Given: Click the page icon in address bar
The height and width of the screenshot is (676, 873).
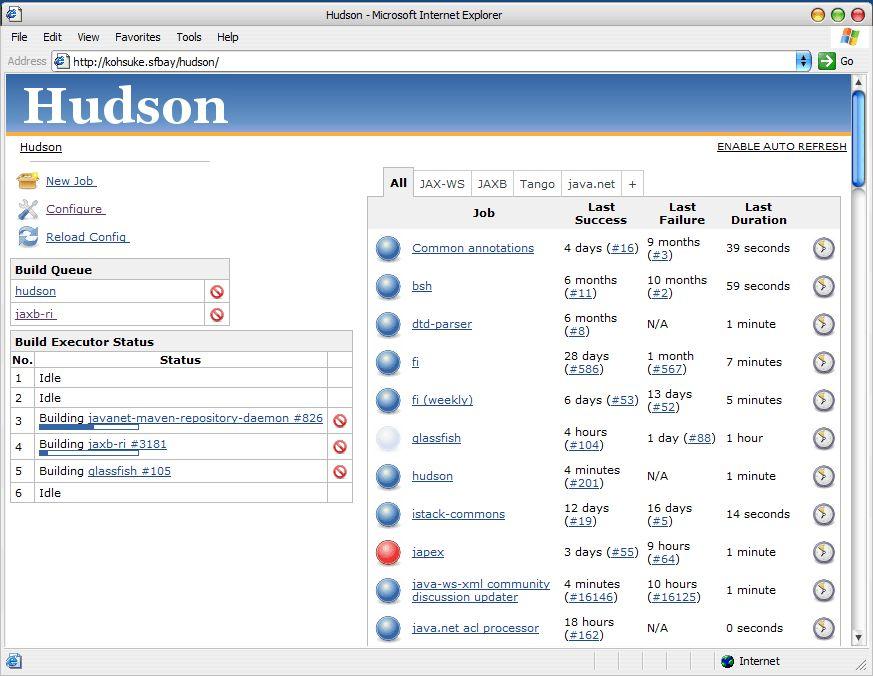Looking at the screenshot, I should (61, 61).
